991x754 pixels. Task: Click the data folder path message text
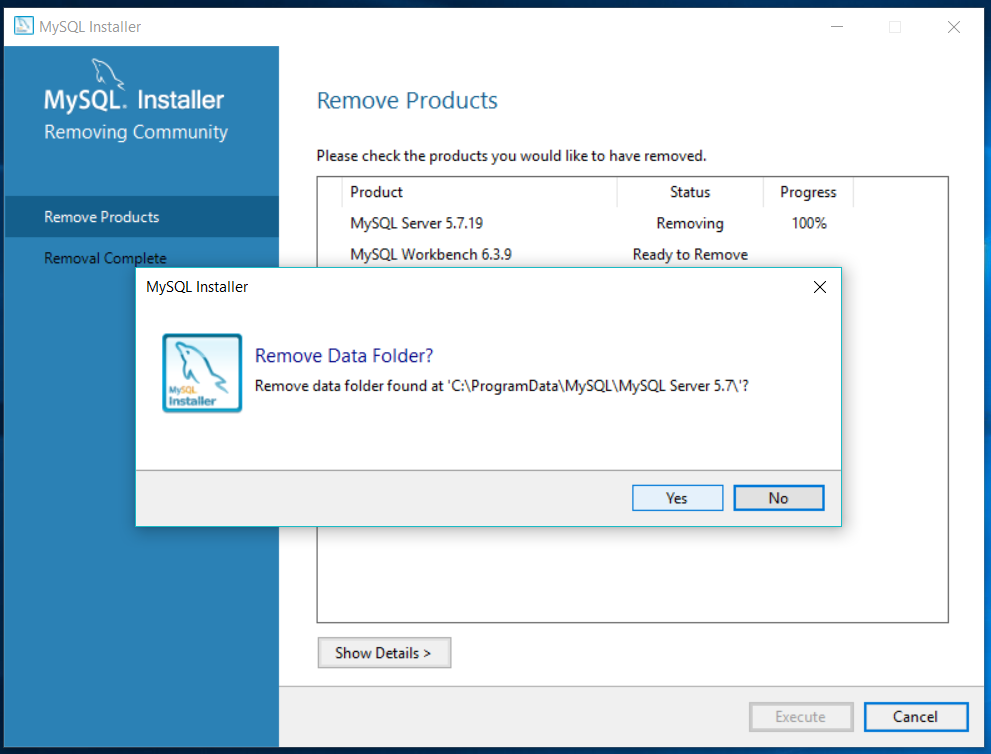[x=502, y=386]
